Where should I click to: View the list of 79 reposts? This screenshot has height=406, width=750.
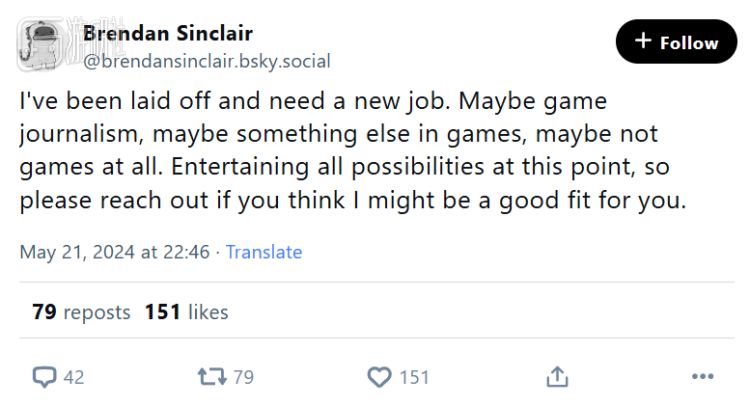click(81, 312)
